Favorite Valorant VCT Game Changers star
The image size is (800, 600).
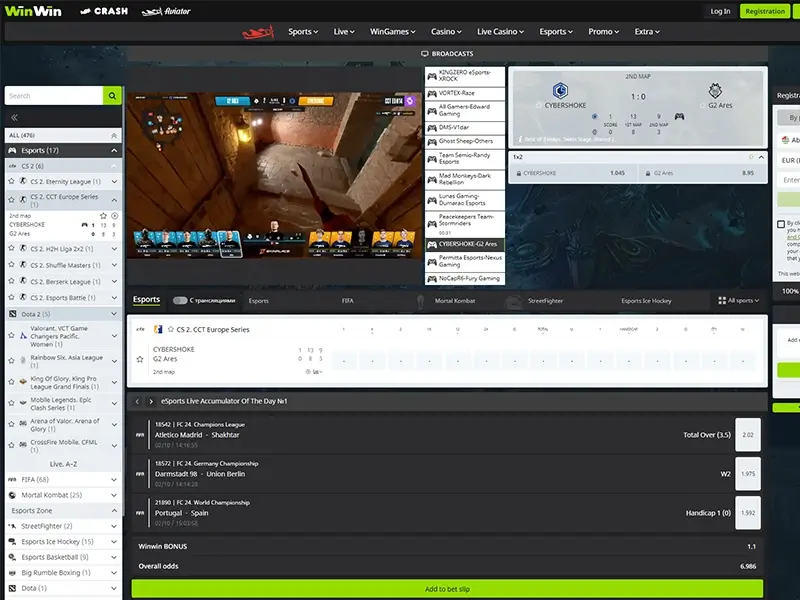[x=12, y=336]
